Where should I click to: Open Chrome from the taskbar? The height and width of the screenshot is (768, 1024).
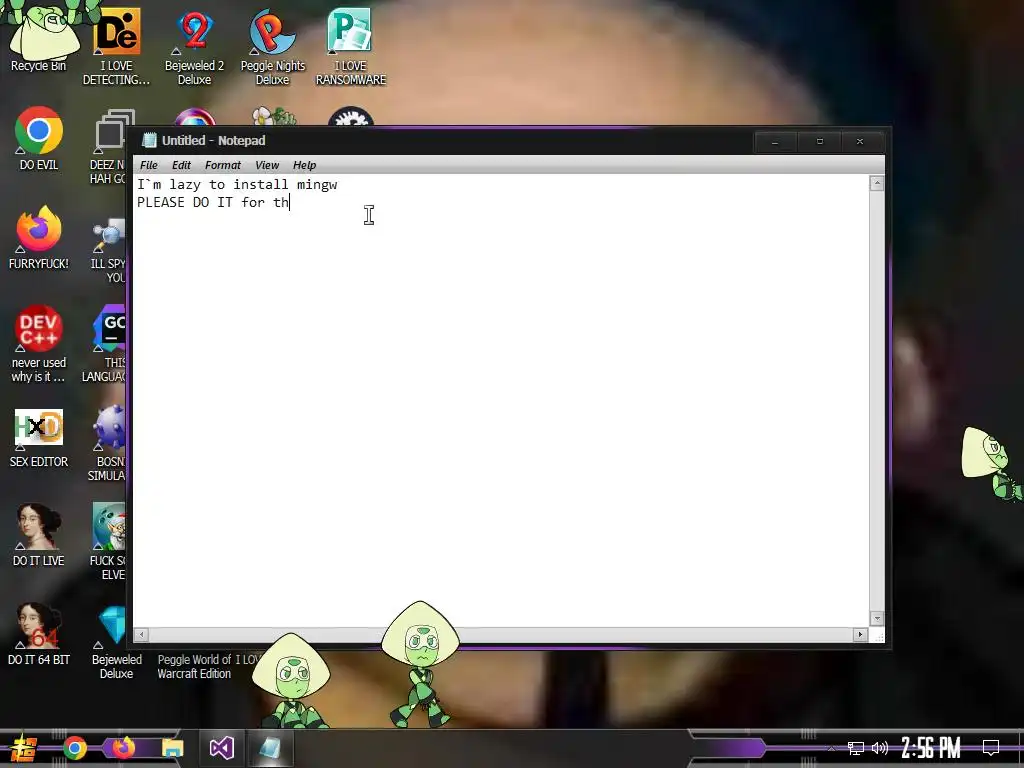pos(74,748)
